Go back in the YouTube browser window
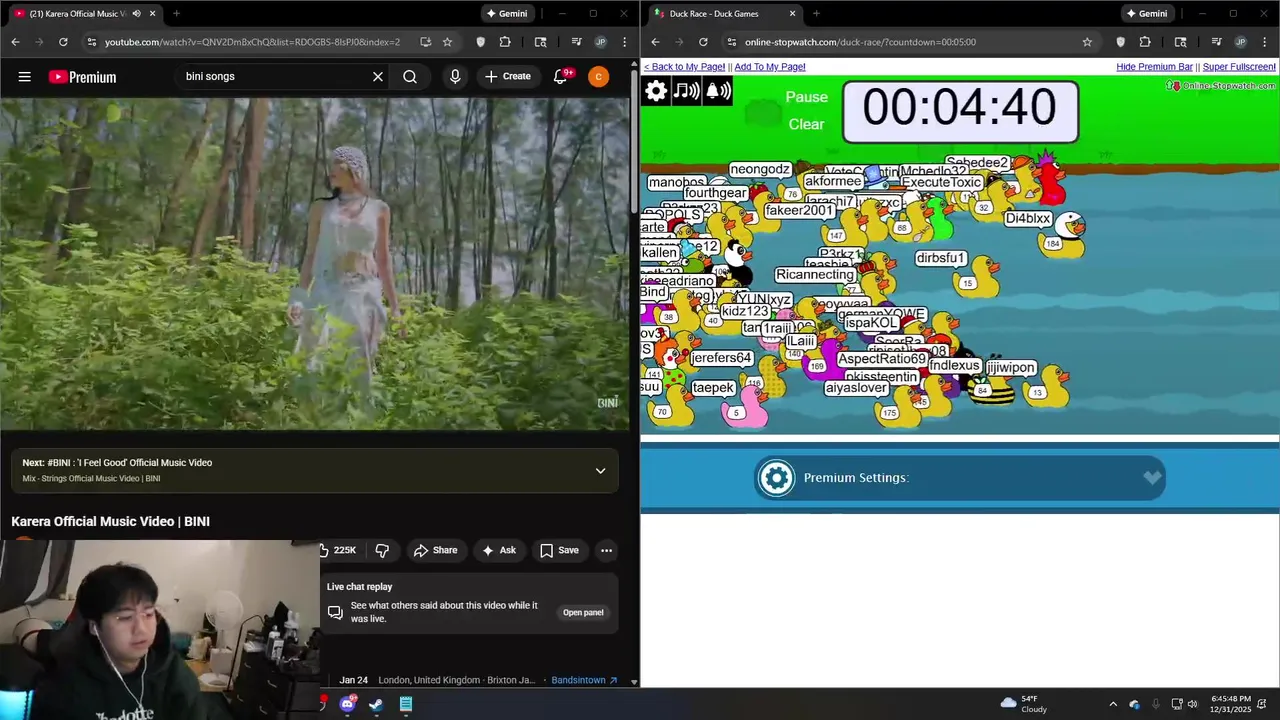Viewport: 1280px width, 720px height. coord(15,42)
